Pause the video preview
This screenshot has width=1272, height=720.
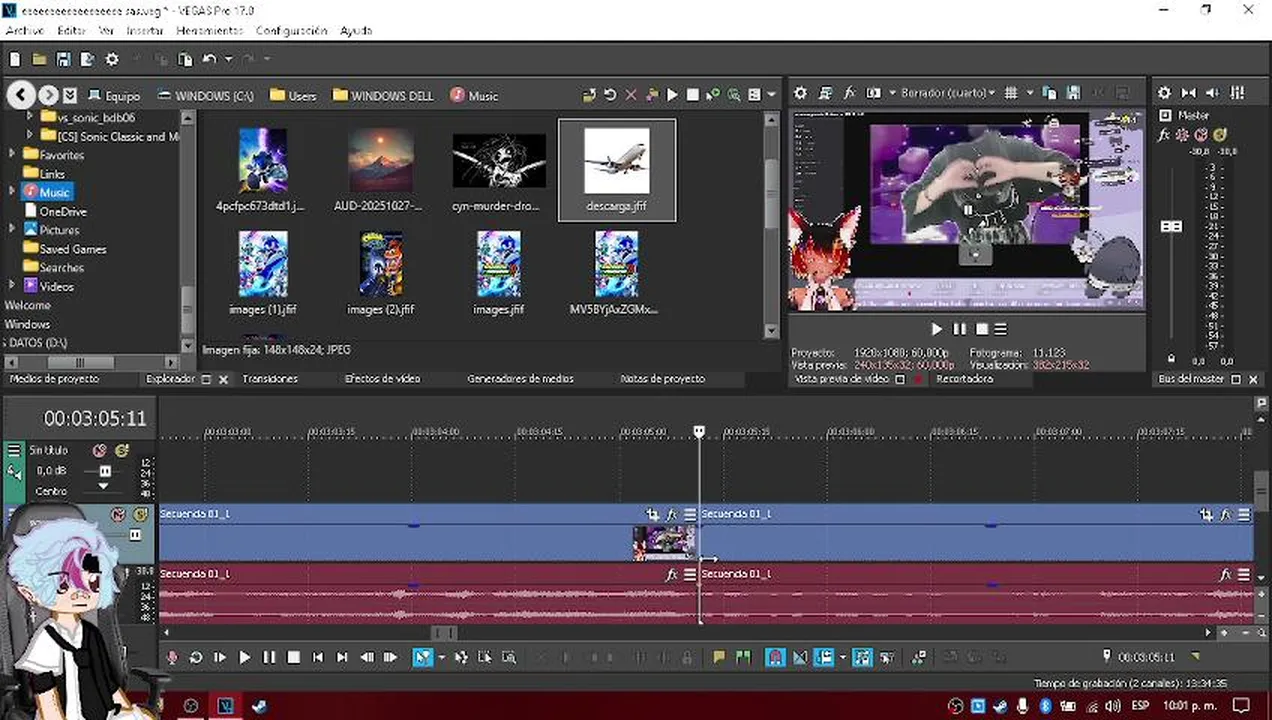pos(959,329)
